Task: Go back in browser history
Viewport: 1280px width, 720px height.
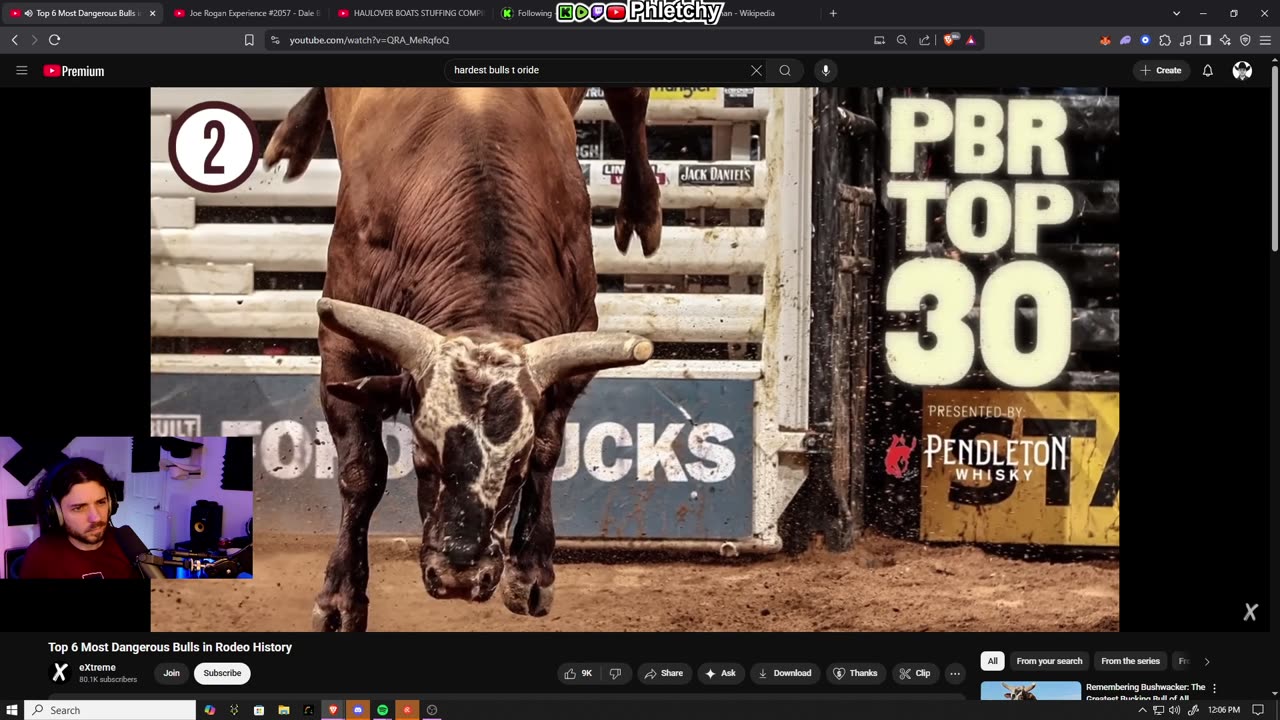Action: pos(14,40)
